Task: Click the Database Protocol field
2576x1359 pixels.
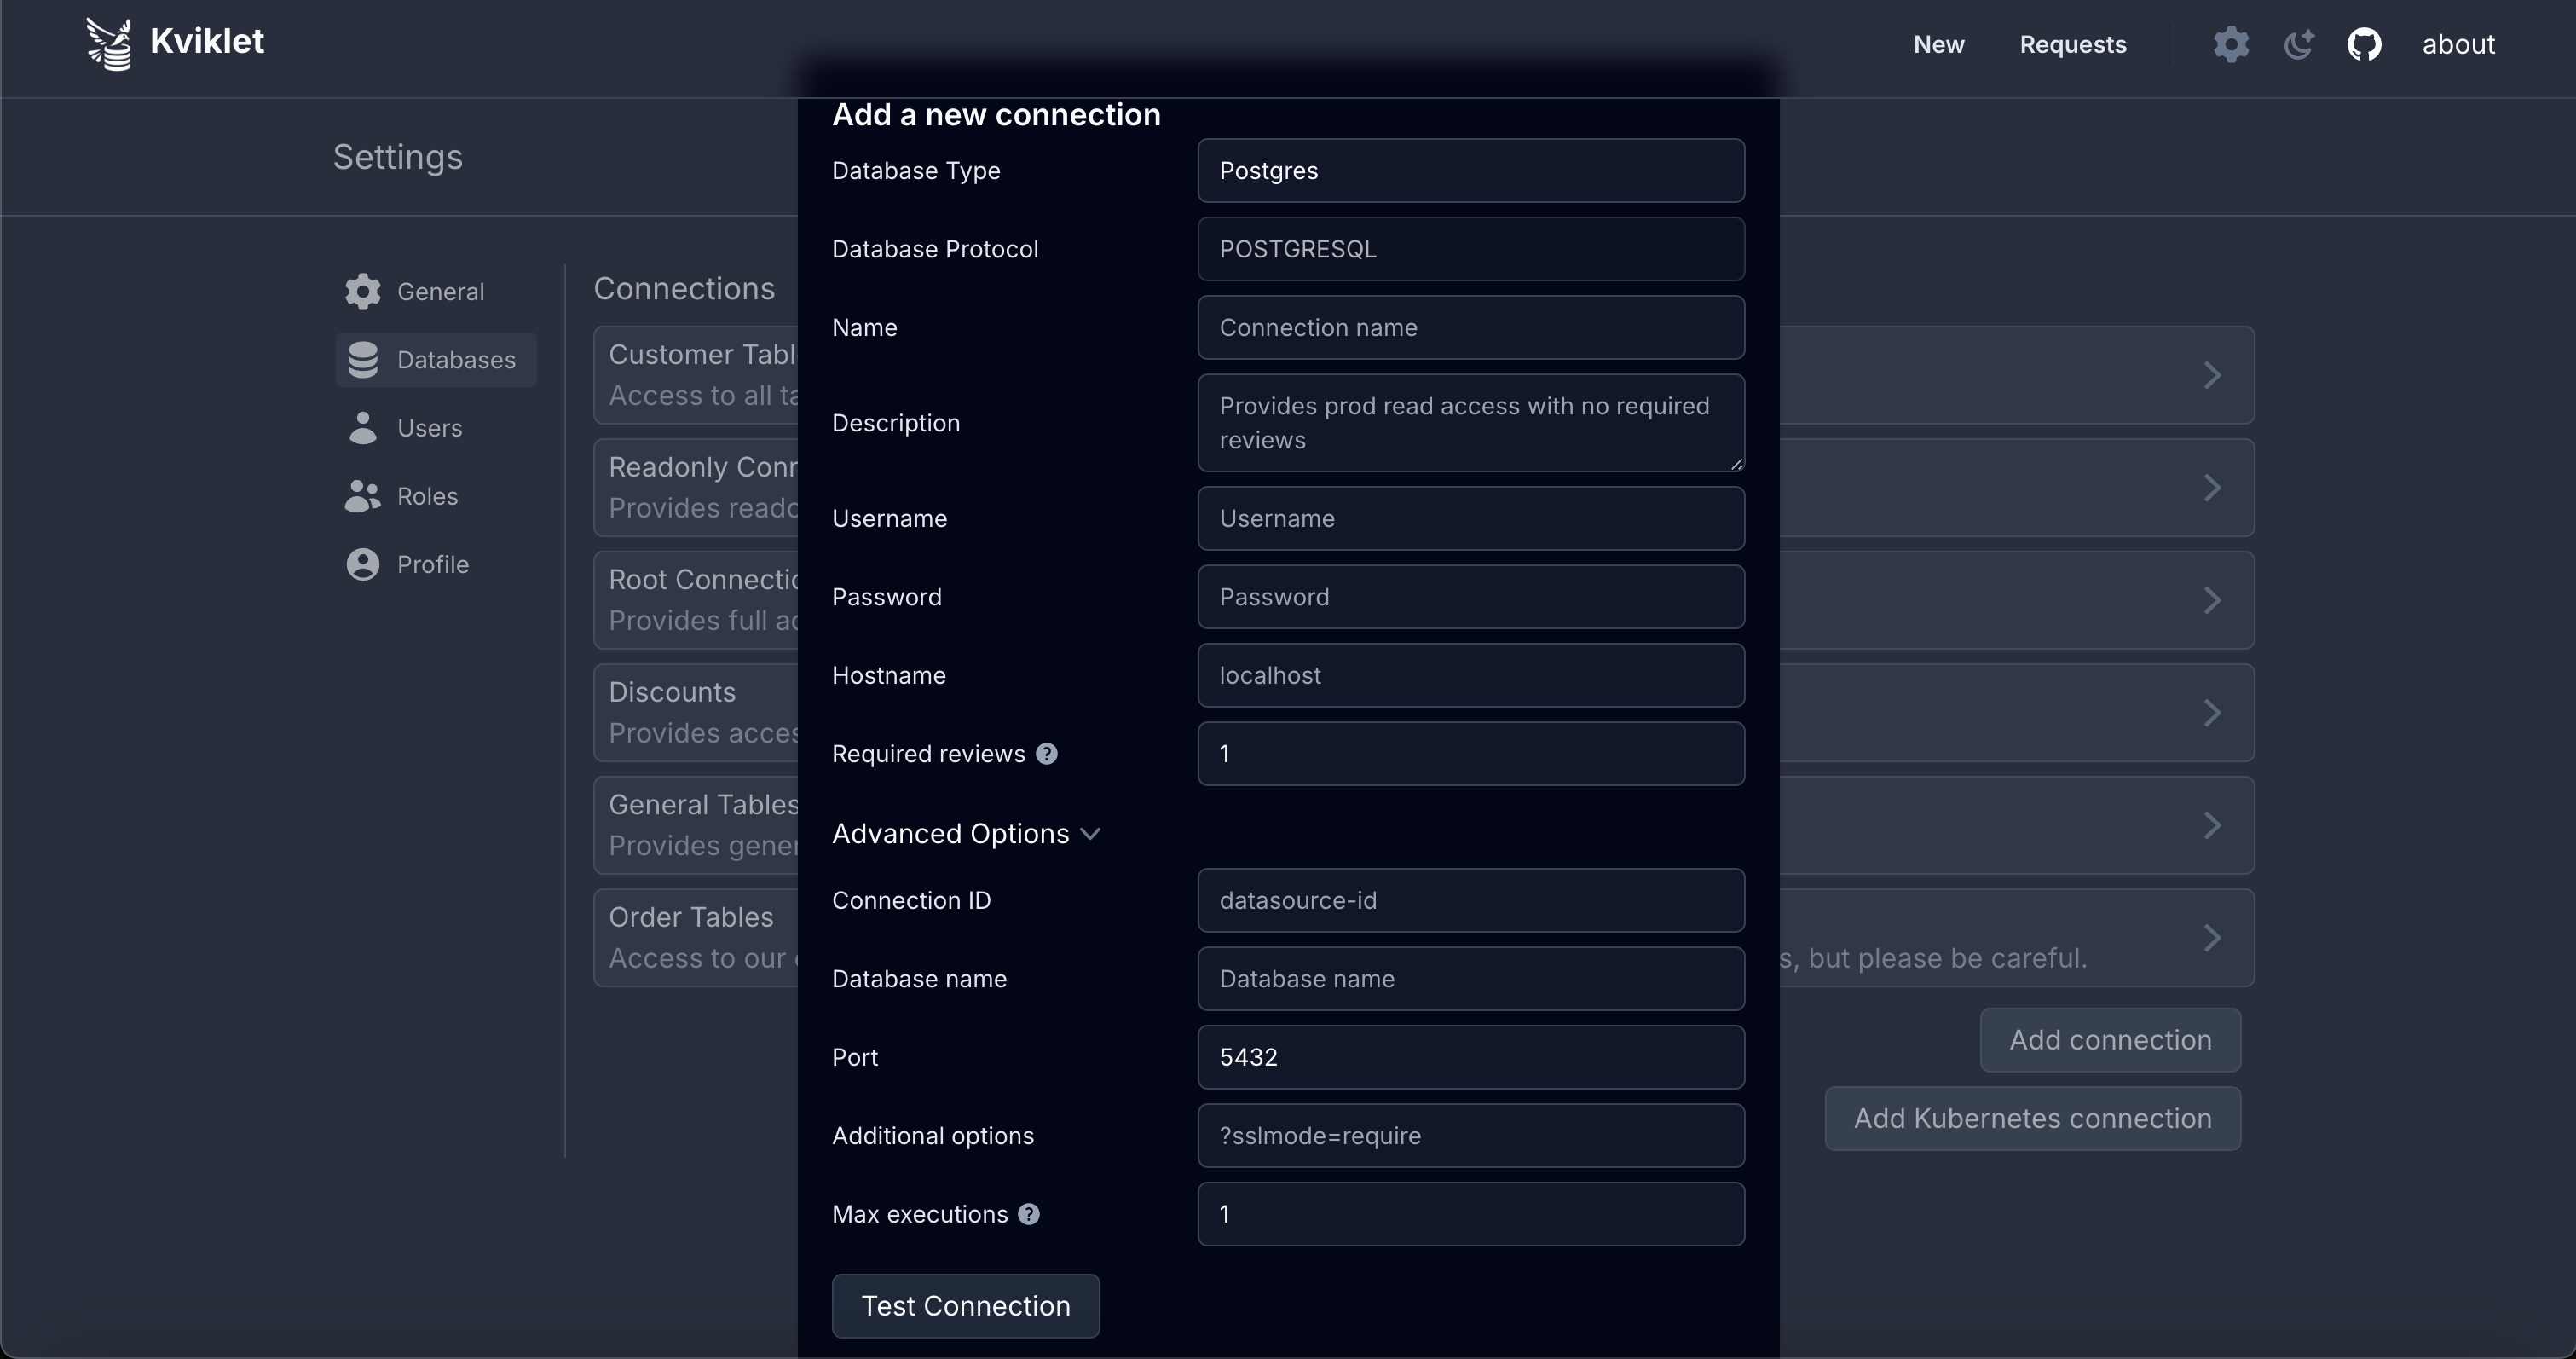Action: pos(1471,249)
